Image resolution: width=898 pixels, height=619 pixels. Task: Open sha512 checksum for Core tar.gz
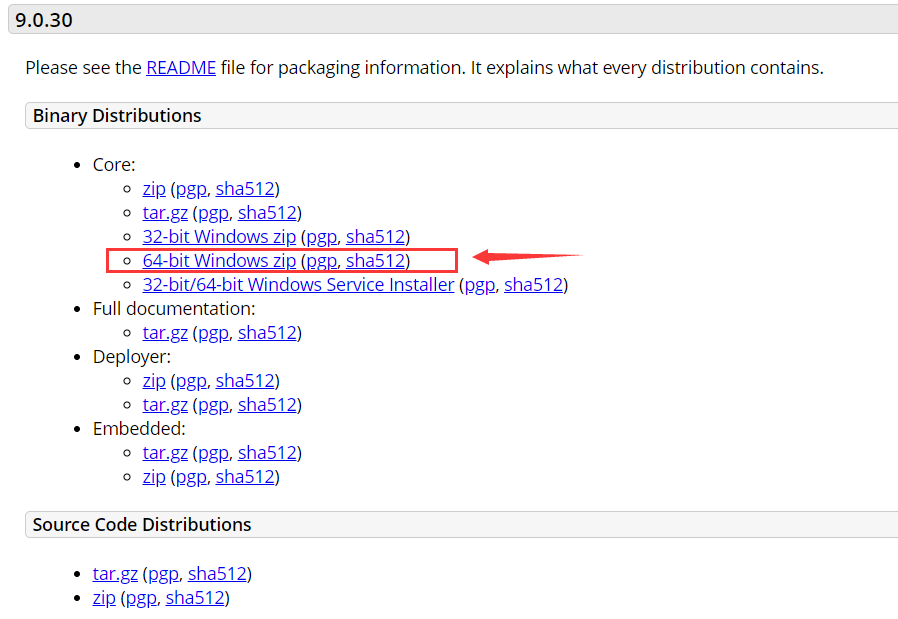pos(267,213)
